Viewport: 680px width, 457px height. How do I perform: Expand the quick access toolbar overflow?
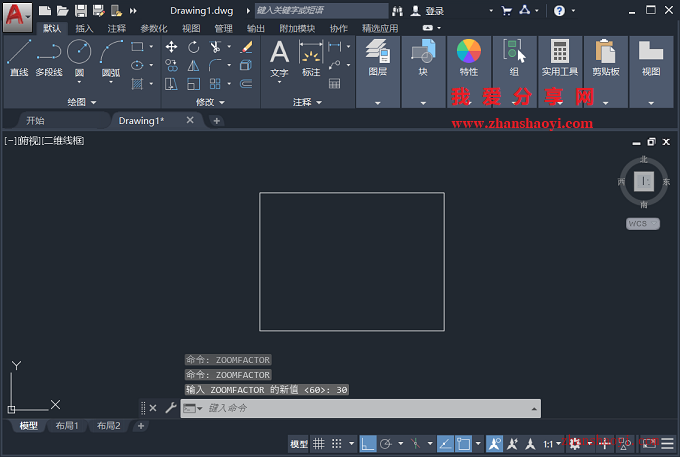click(x=133, y=11)
